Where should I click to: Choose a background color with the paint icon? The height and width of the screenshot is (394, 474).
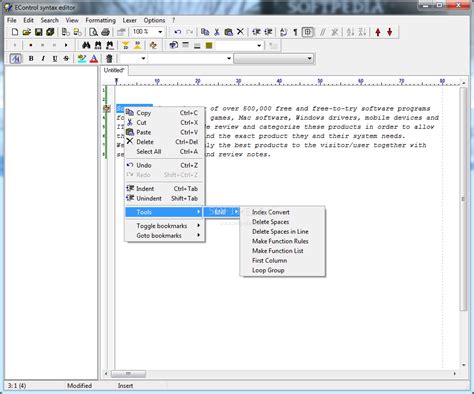82,59
